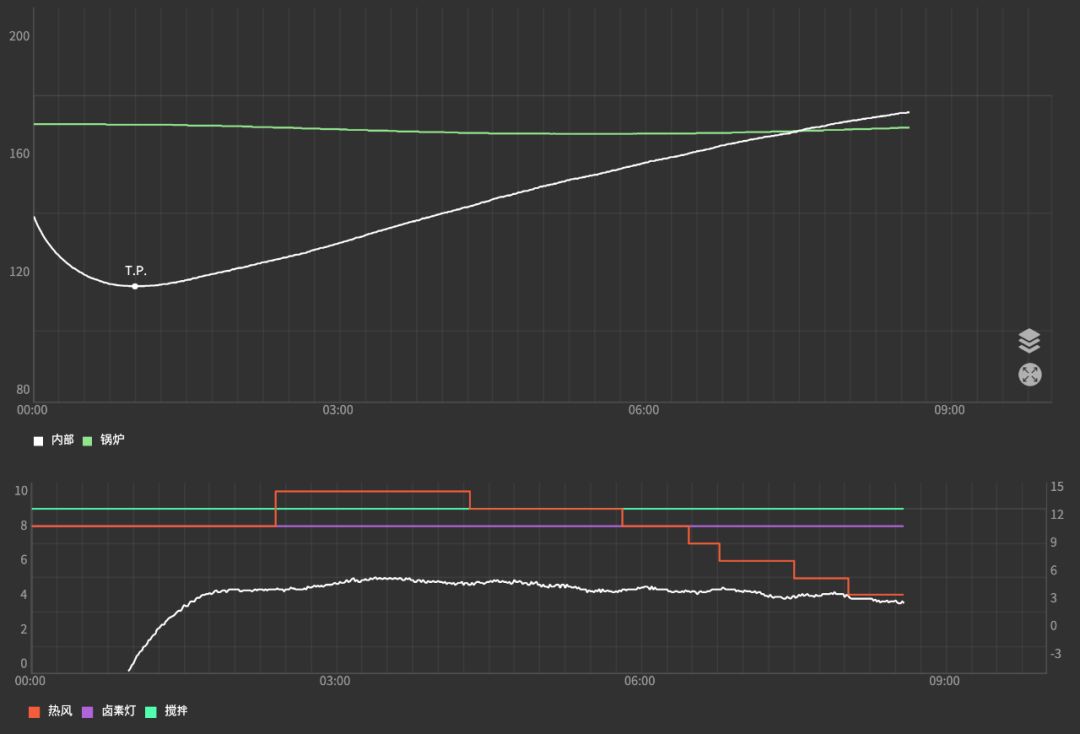The height and width of the screenshot is (734, 1080).
Task: Click the 10 label on lower left axis
Action: tap(21, 490)
